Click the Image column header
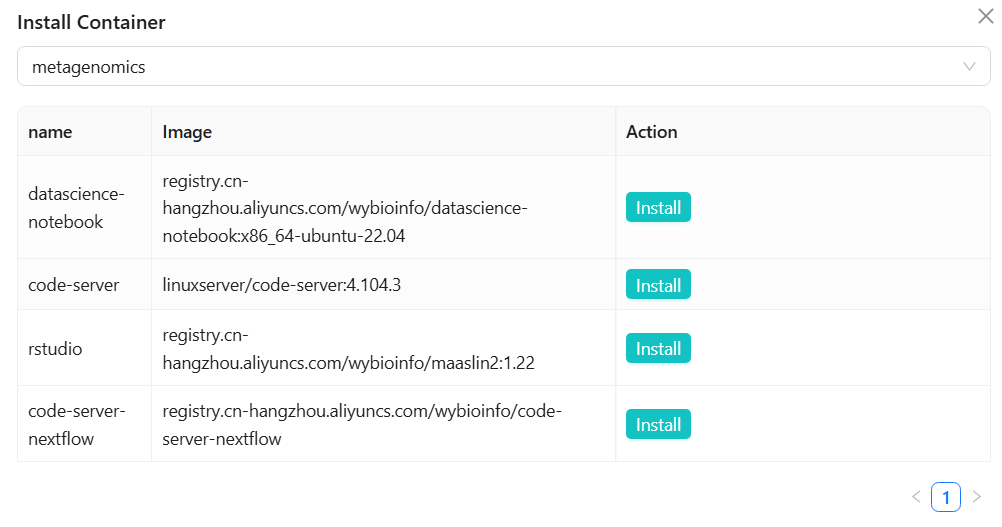This screenshot has width=1002, height=527. click(x=187, y=132)
